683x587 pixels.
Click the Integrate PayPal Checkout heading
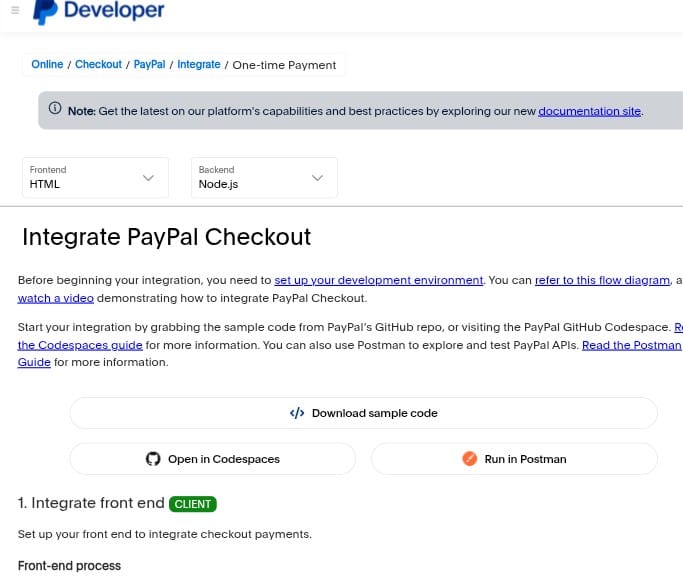166,237
